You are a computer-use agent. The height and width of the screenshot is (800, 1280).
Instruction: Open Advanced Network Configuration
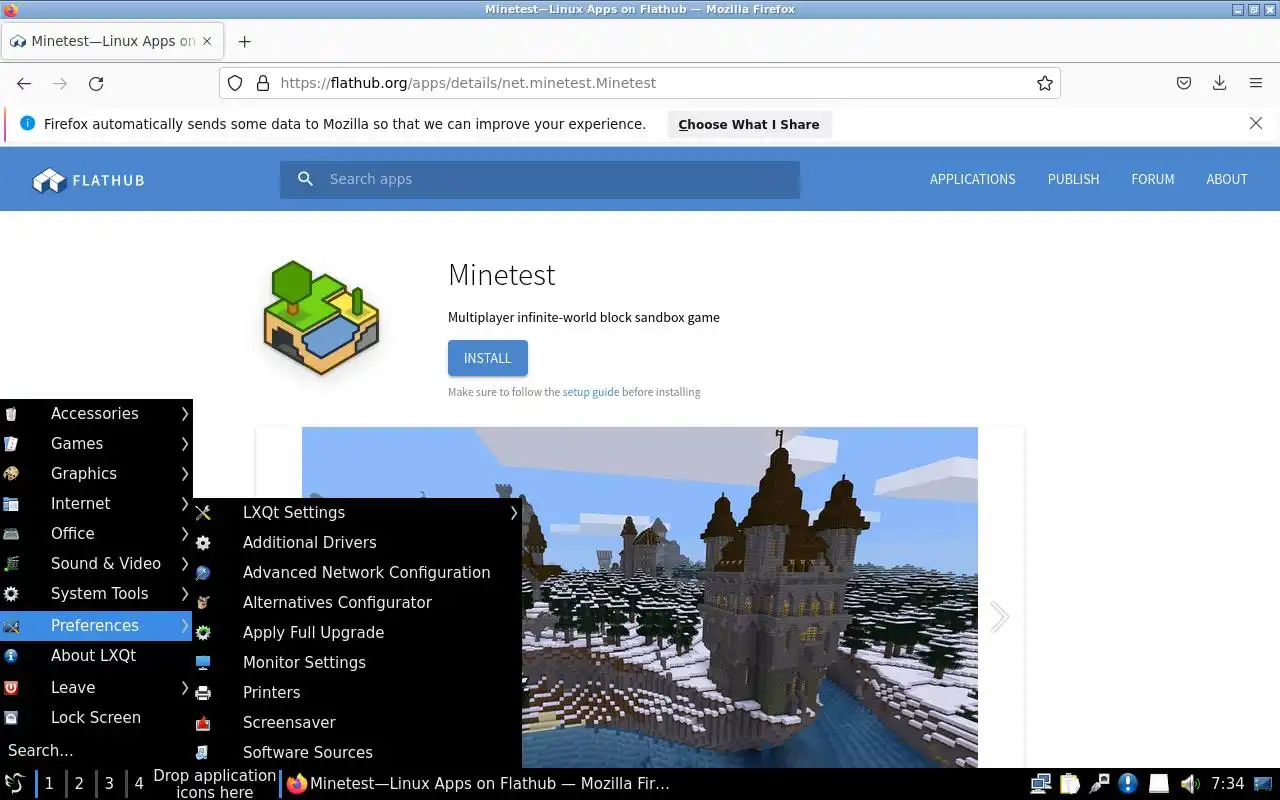tap(357, 572)
